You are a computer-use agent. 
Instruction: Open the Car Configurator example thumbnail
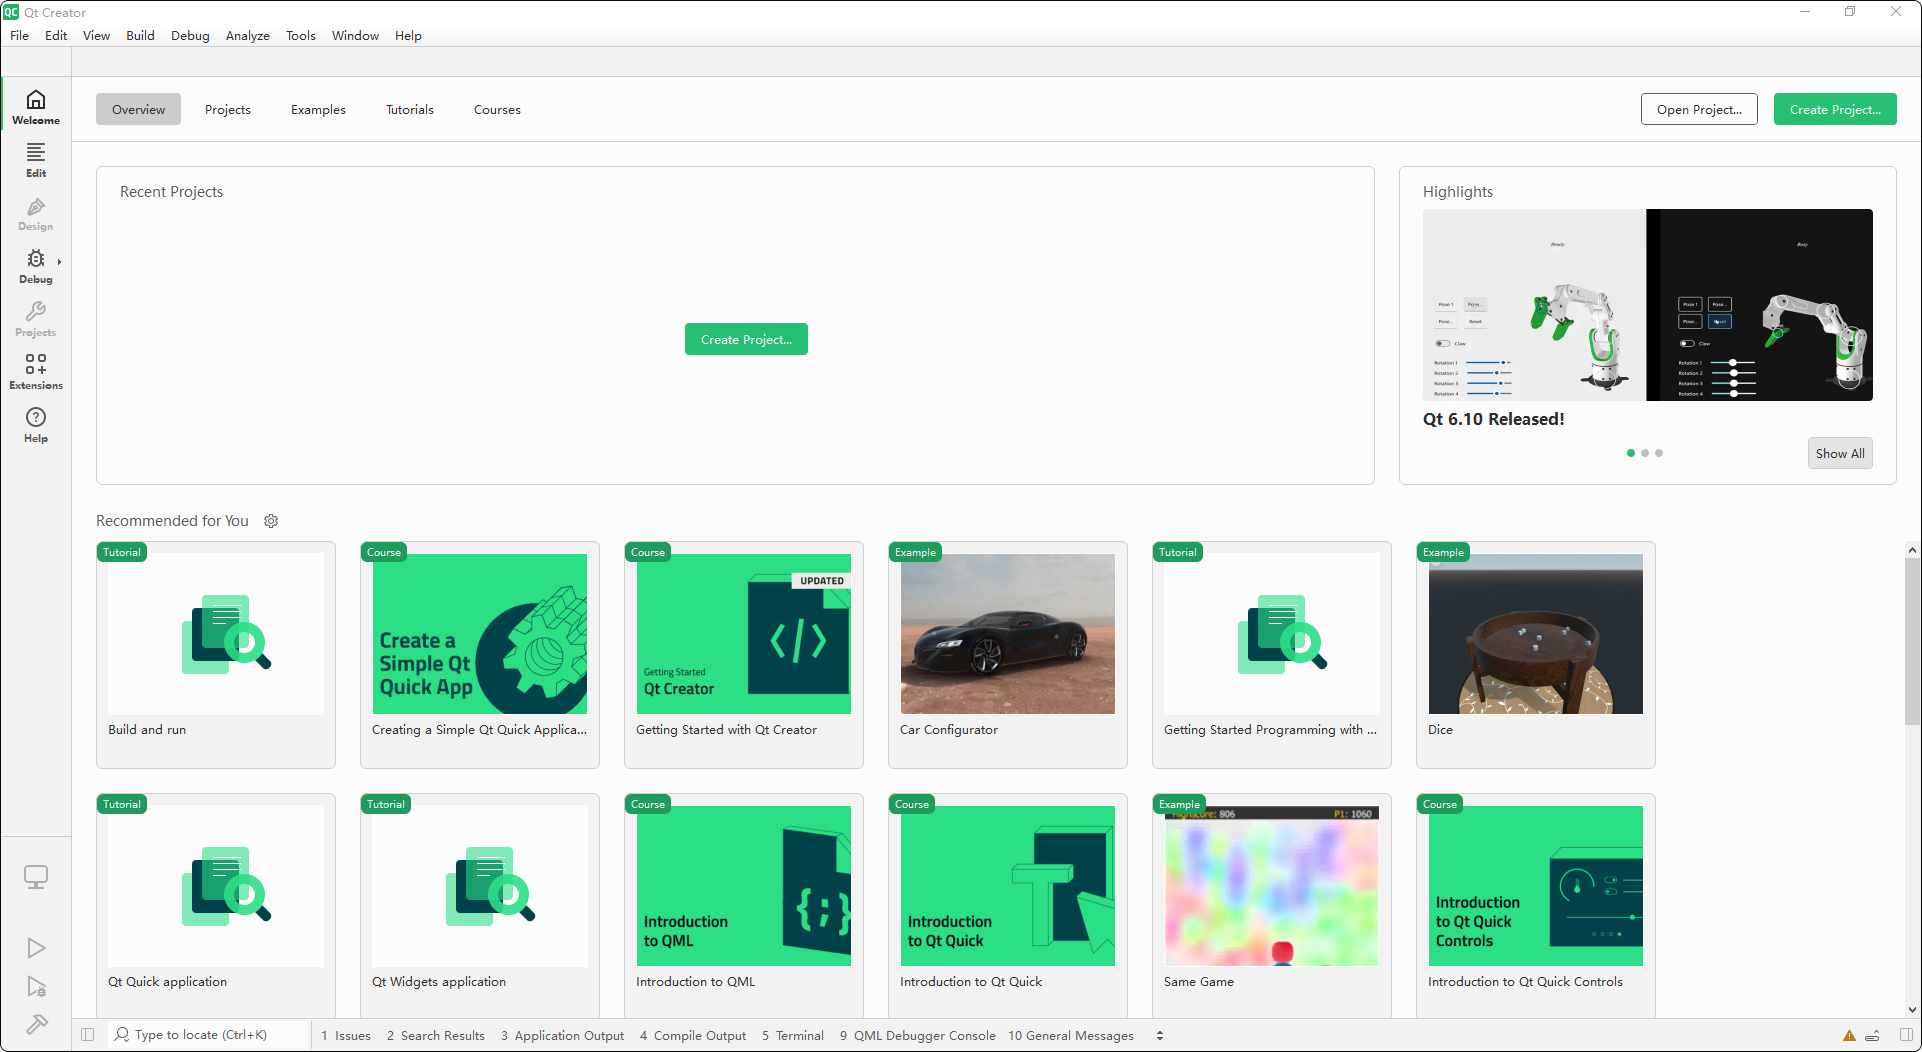pos(1007,634)
